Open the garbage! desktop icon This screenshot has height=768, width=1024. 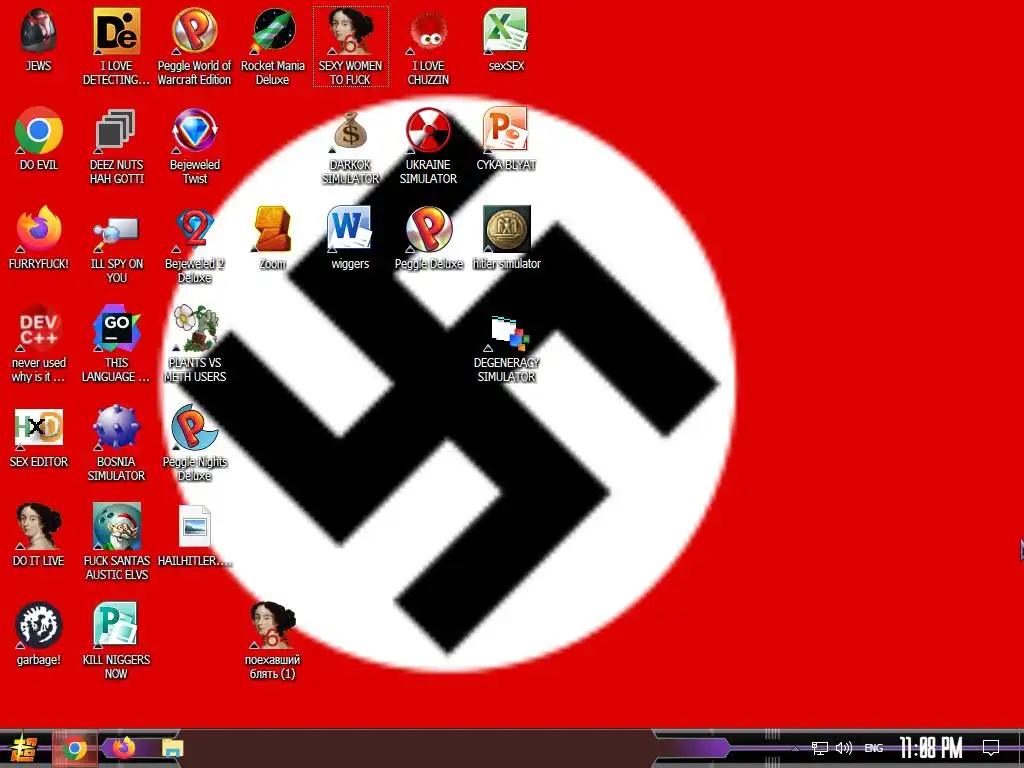point(39,626)
